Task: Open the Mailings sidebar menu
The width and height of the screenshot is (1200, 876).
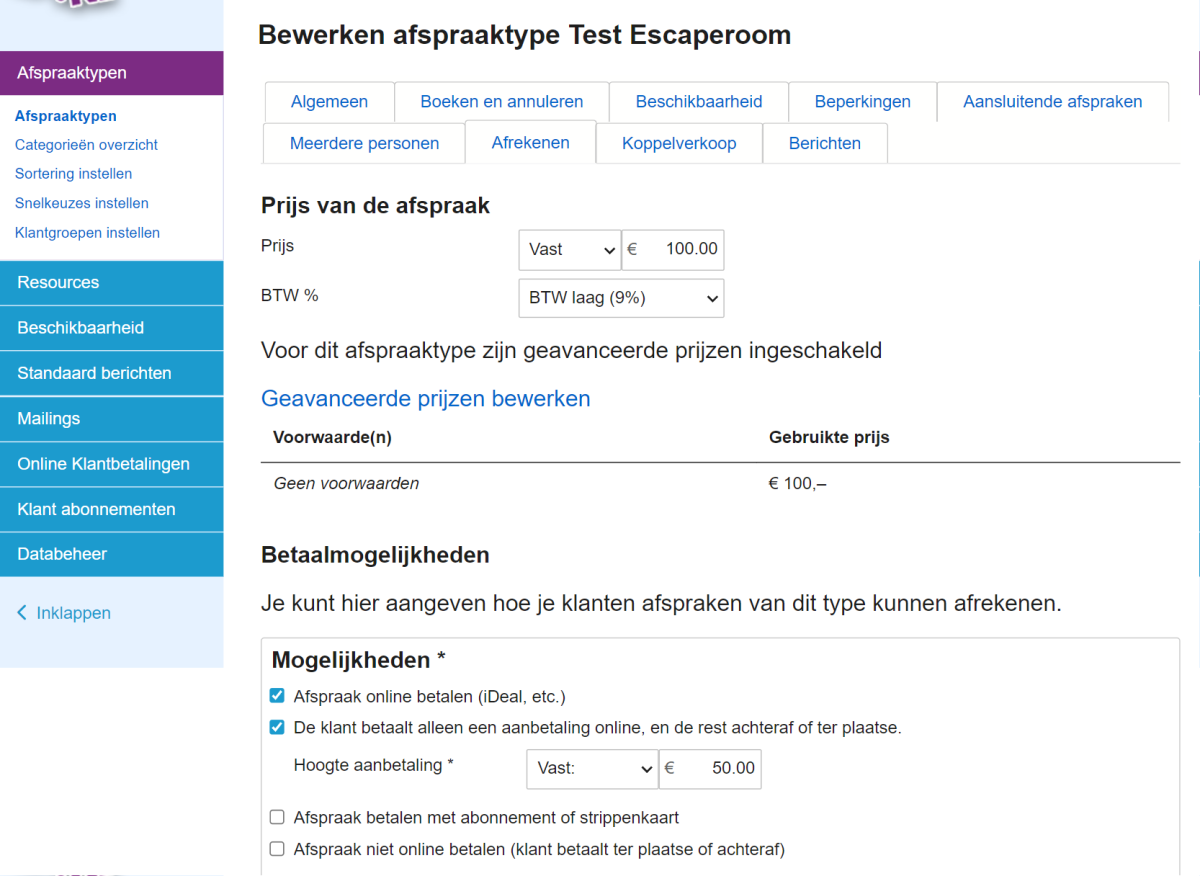Action: [x=112, y=419]
